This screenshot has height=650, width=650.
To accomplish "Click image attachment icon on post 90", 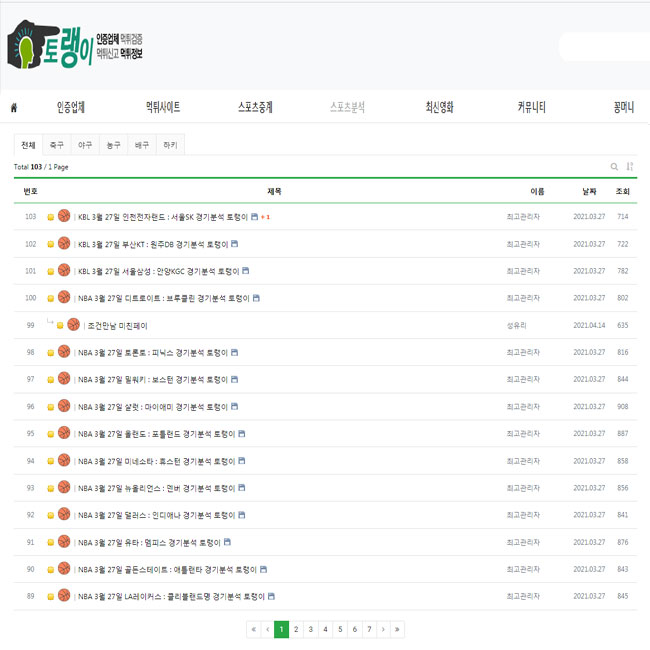I will [x=263, y=569].
